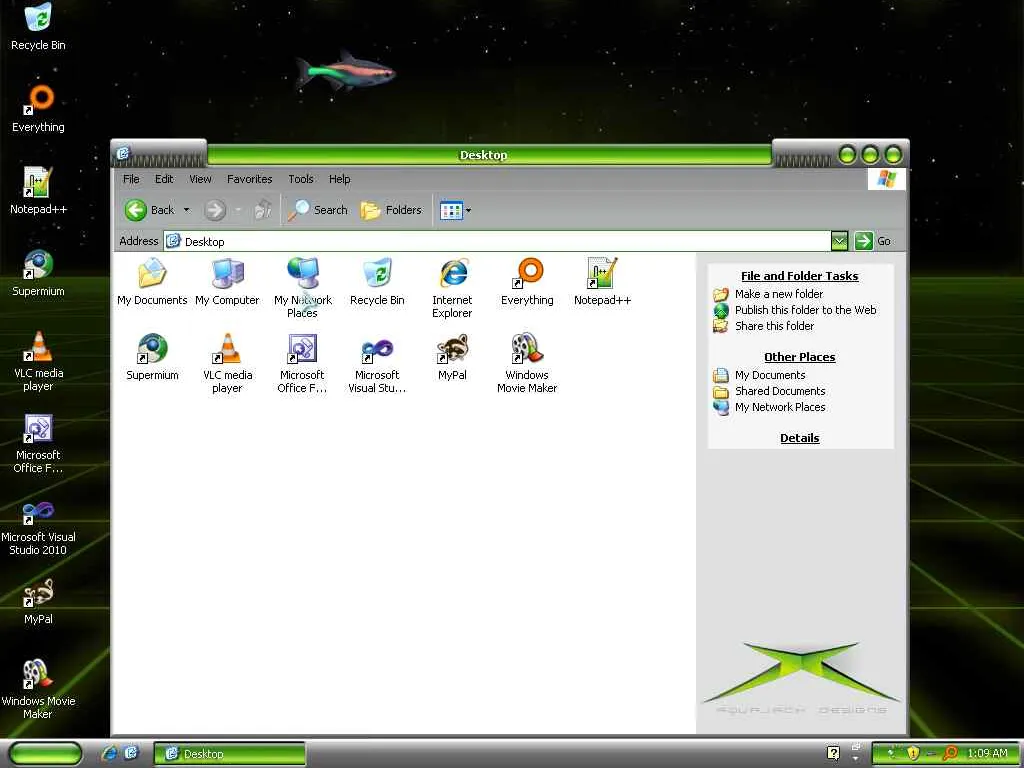The image size is (1024, 768).
Task: Click the Desktop window button on the taskbar
Action: 229,754
